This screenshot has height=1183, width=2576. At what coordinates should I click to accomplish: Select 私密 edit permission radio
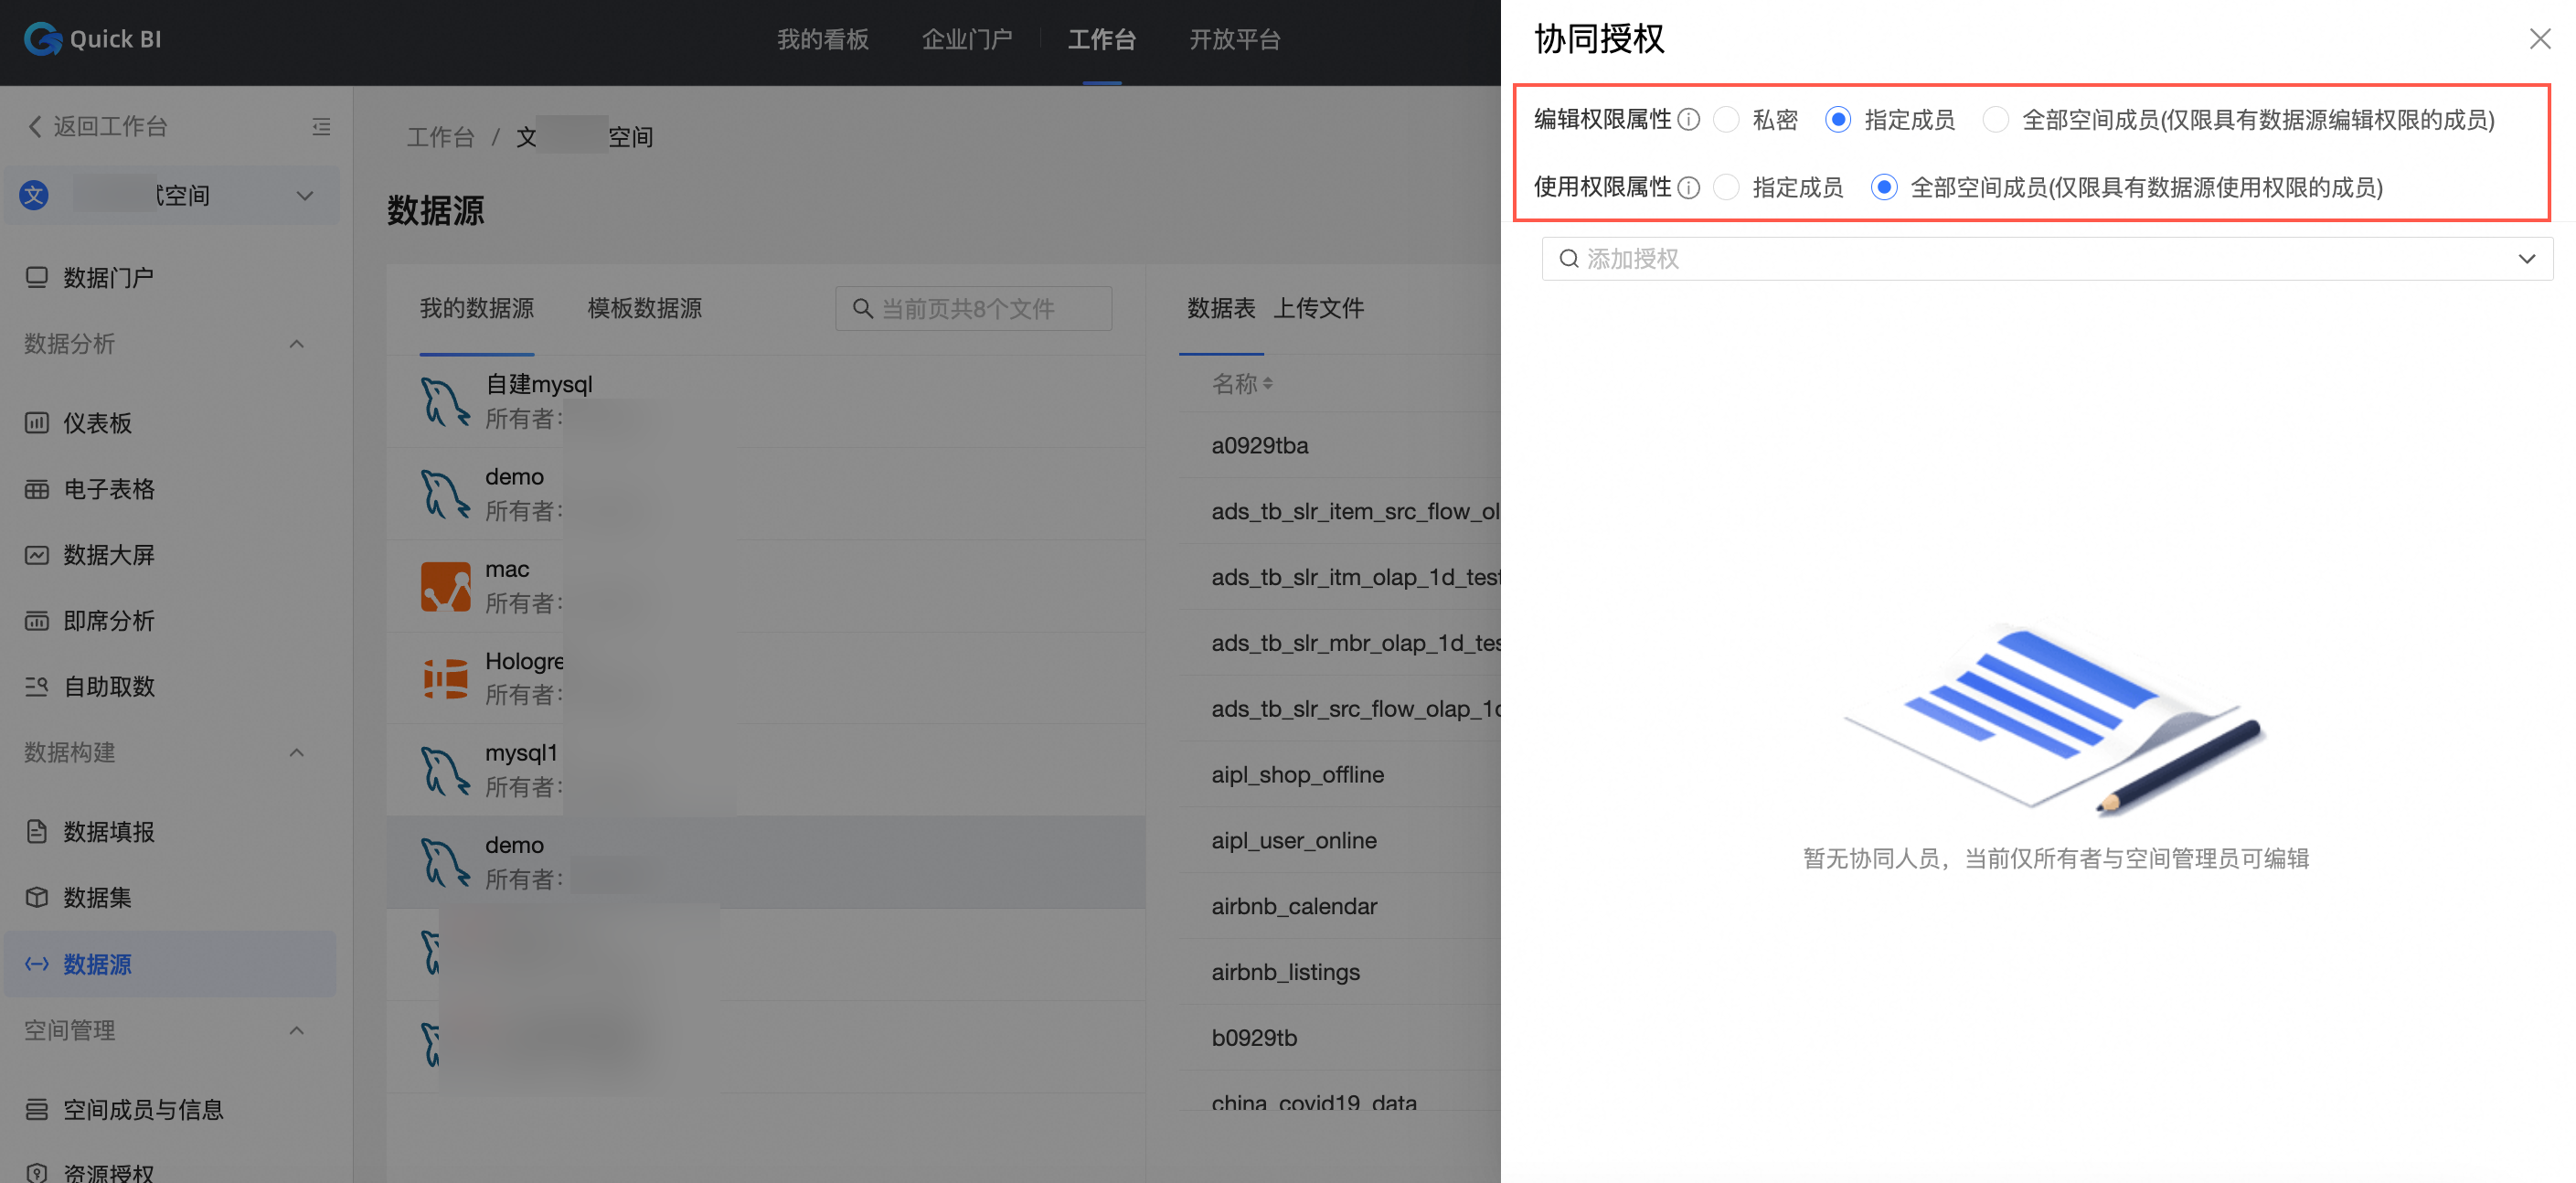tap(1726, 120)
